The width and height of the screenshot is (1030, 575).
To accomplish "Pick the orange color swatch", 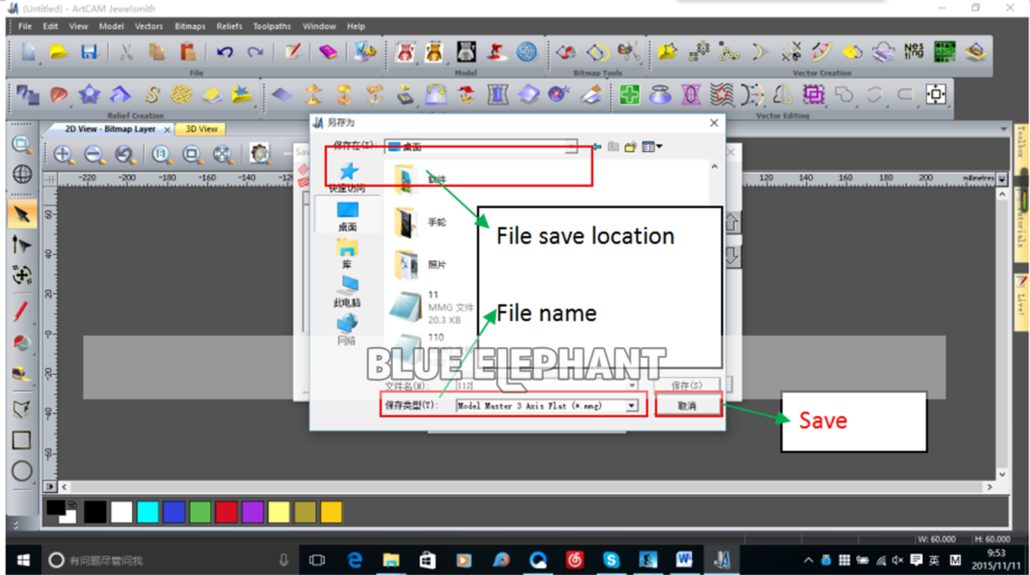I will [331, 512].
